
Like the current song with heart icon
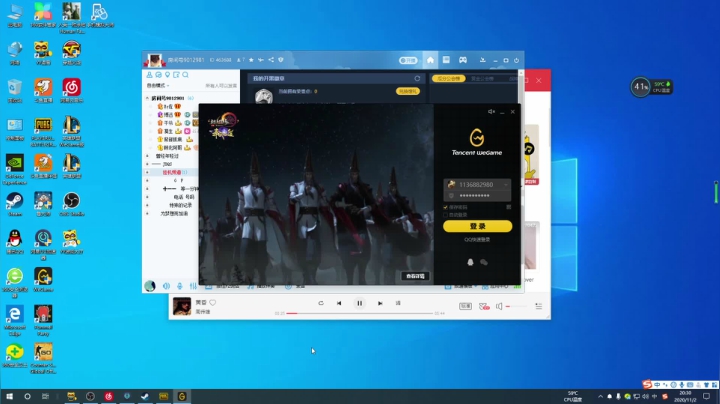(x=213, y=303)
